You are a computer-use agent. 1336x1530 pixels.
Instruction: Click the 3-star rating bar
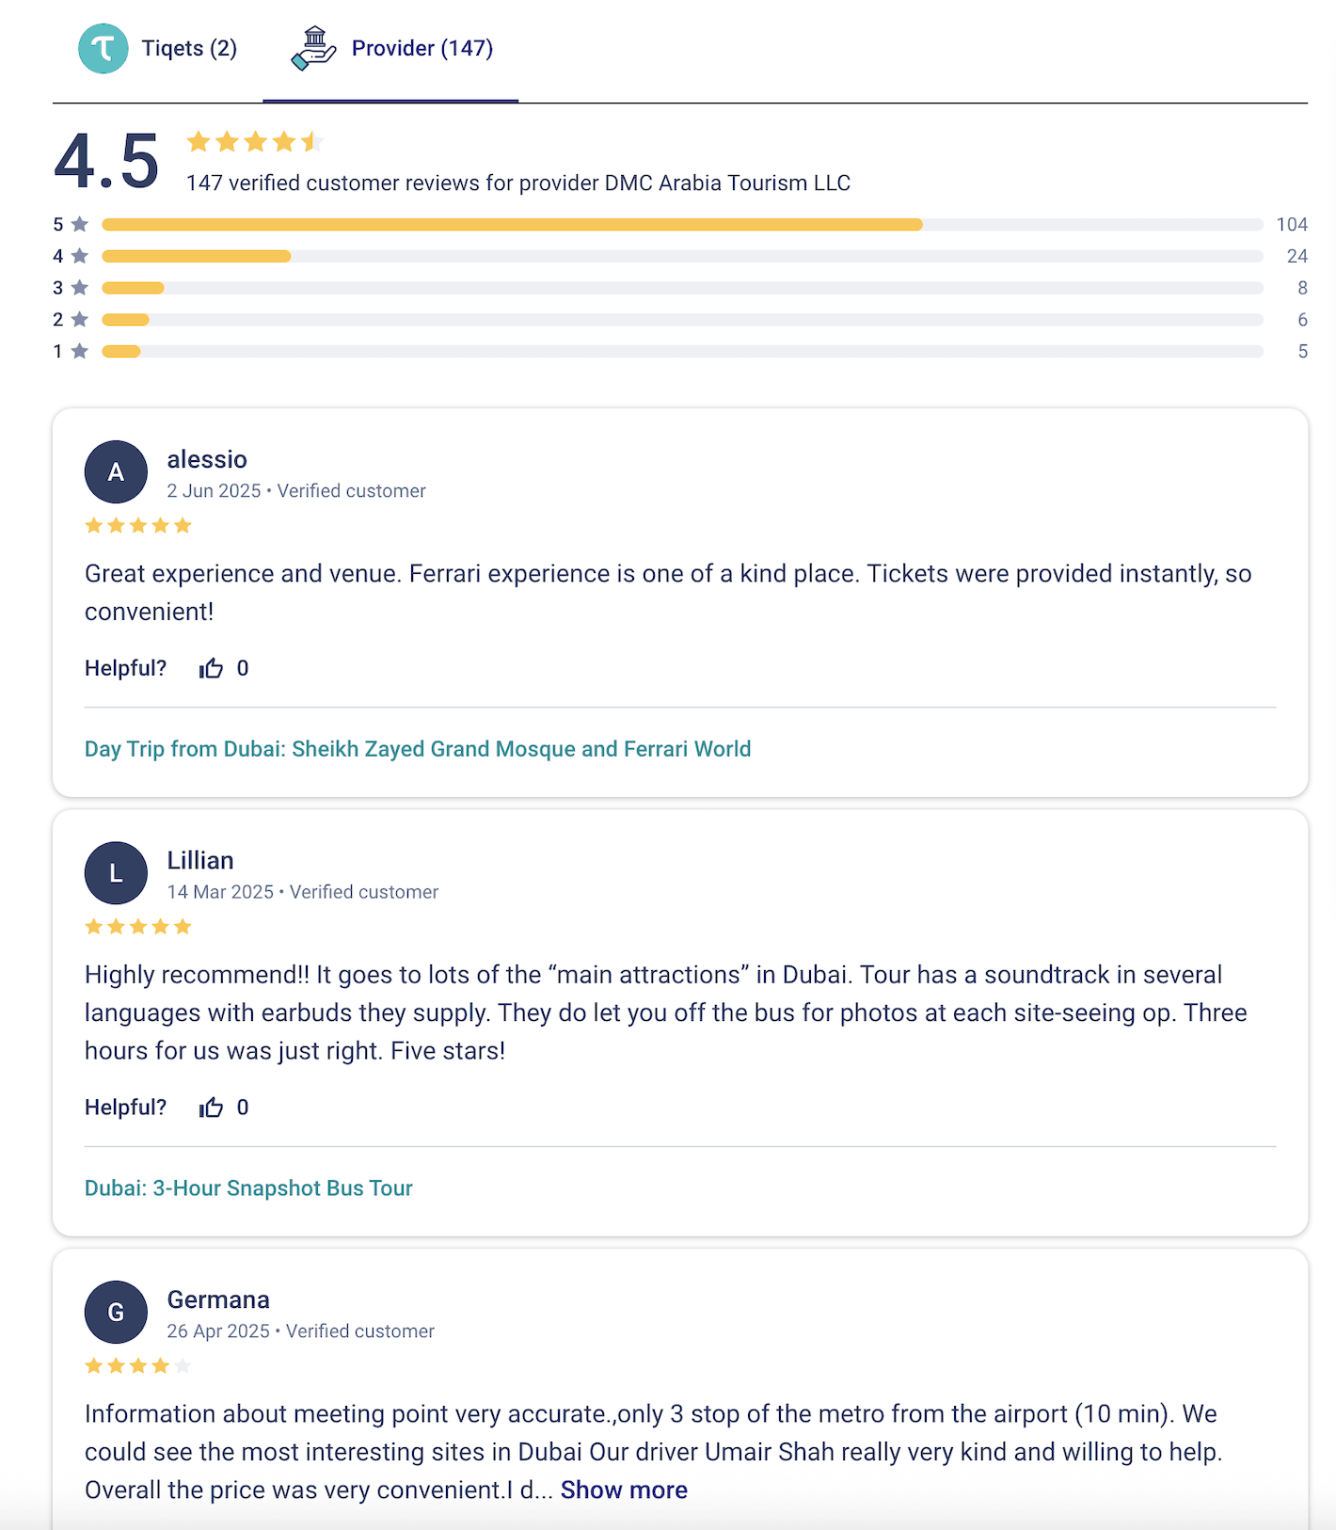tap(682, 288)
